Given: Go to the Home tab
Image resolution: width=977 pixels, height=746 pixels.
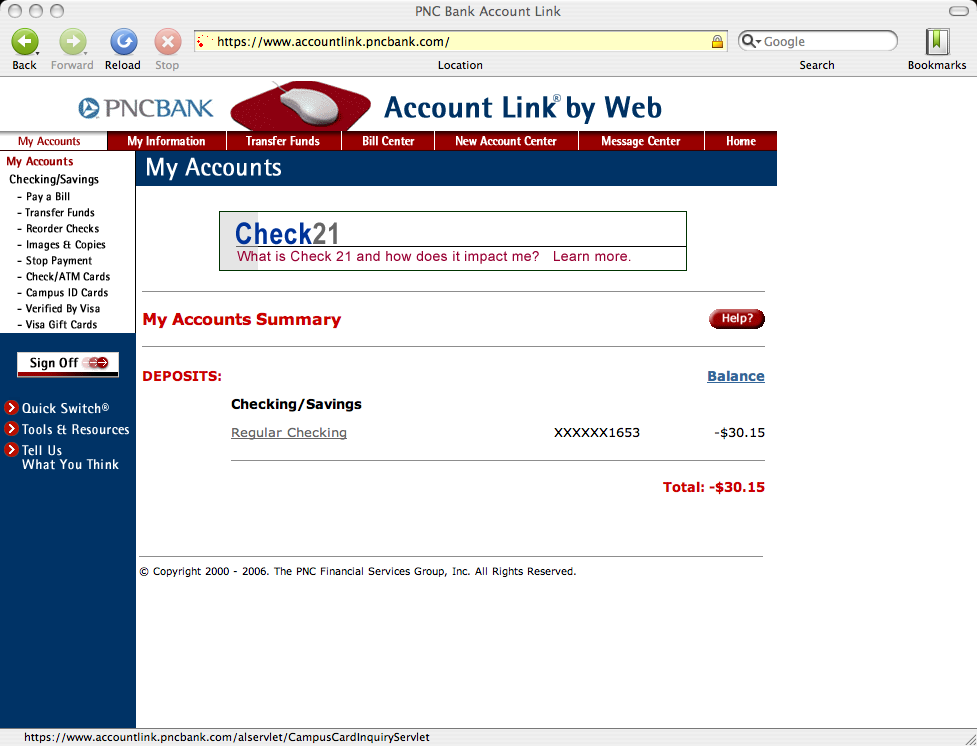Looking at the screenshot, I should tap(741, 141).
